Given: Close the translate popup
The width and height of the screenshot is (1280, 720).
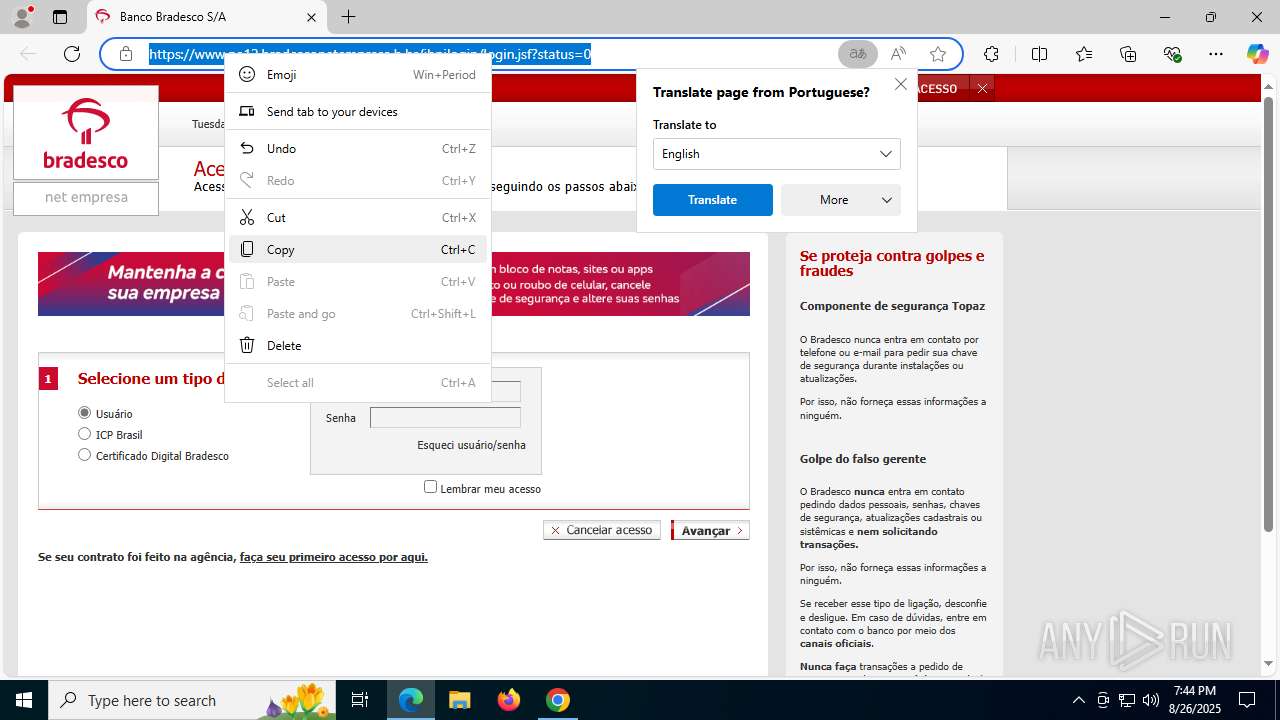Looking at the screenshot, I should pos(900,85).
